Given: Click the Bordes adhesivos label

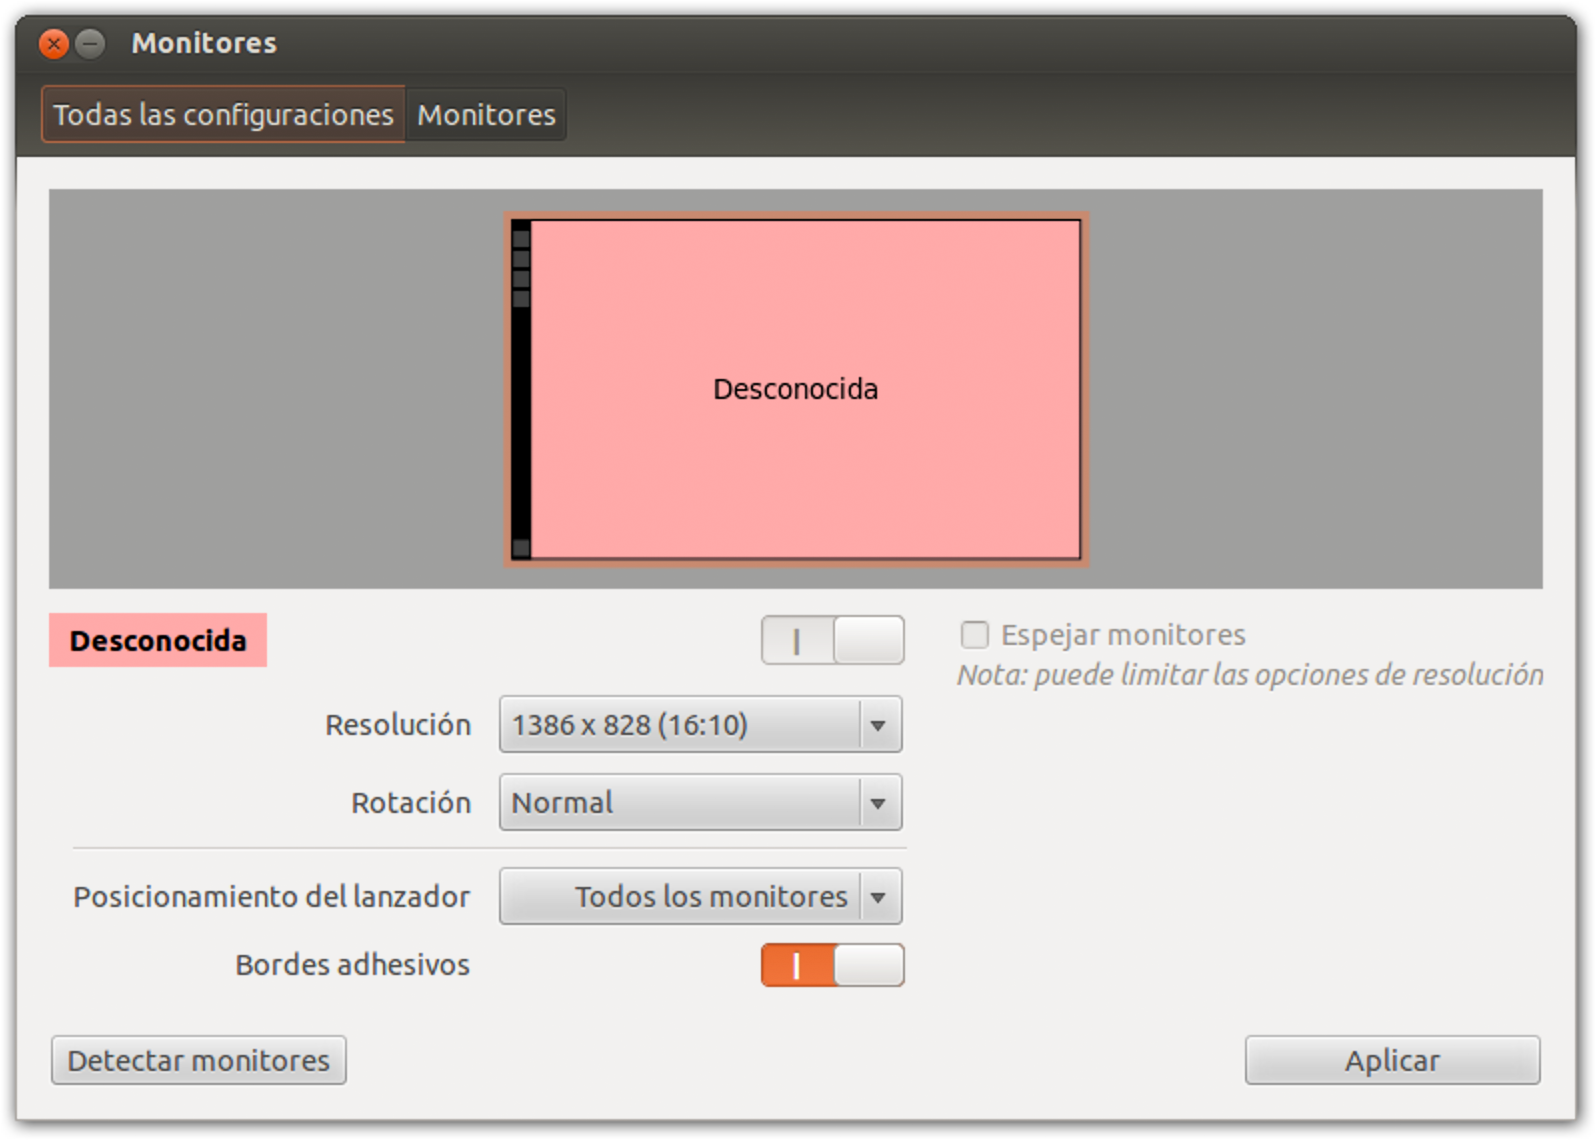Looking at the screenshot, I should click(x=352, y=965).
